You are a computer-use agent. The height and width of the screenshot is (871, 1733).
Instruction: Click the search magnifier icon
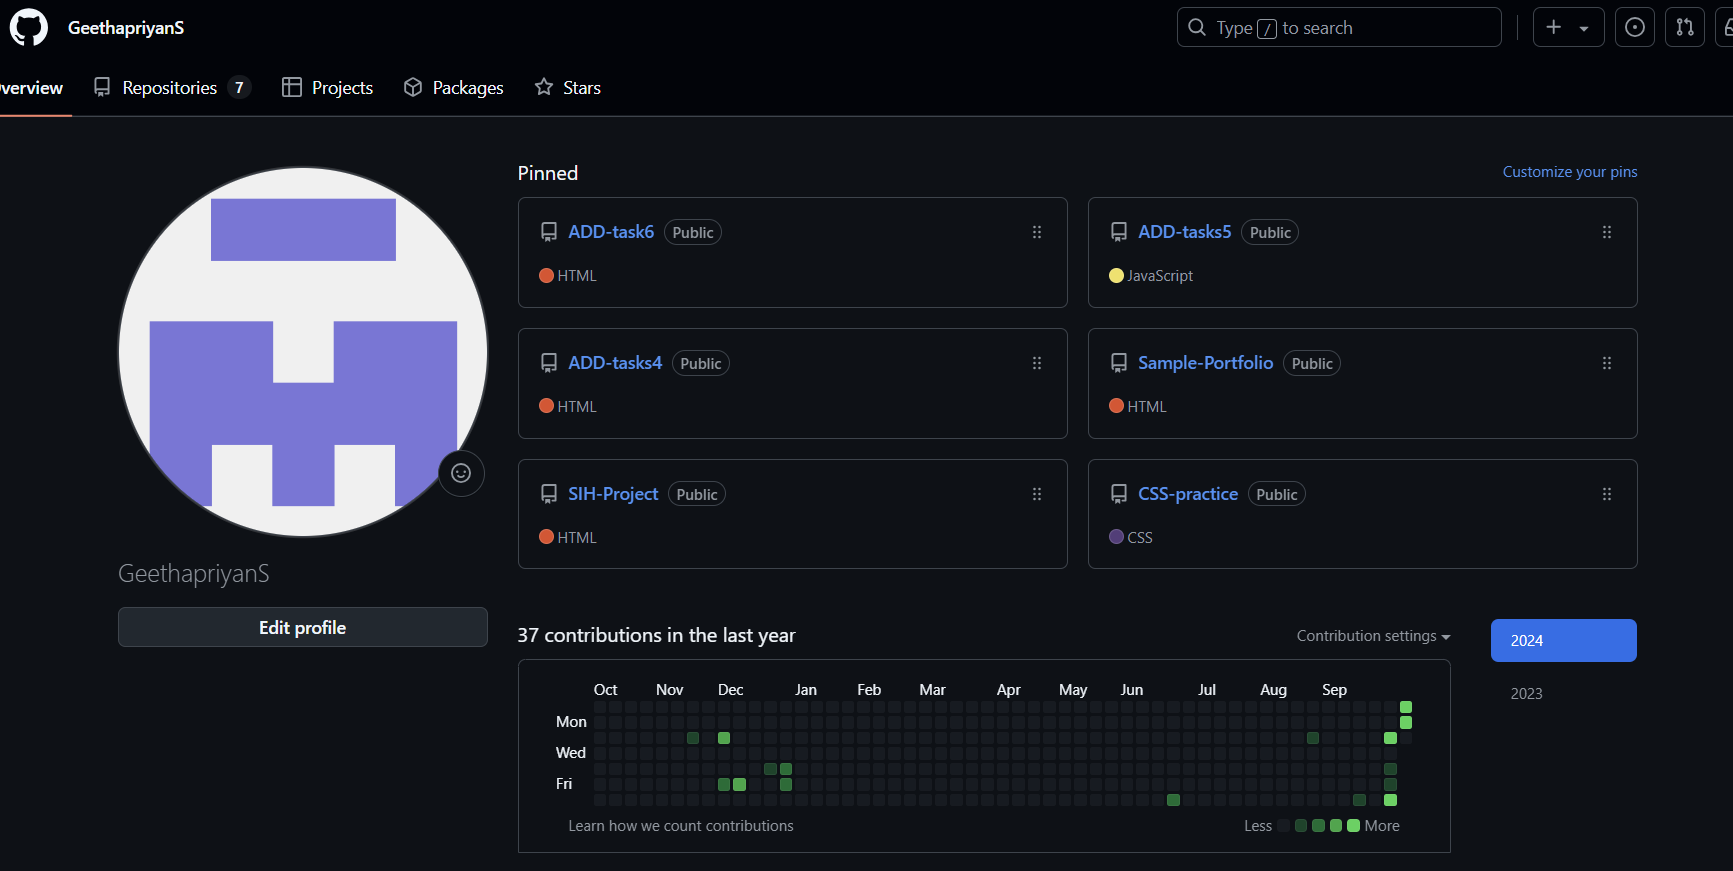1197,28
